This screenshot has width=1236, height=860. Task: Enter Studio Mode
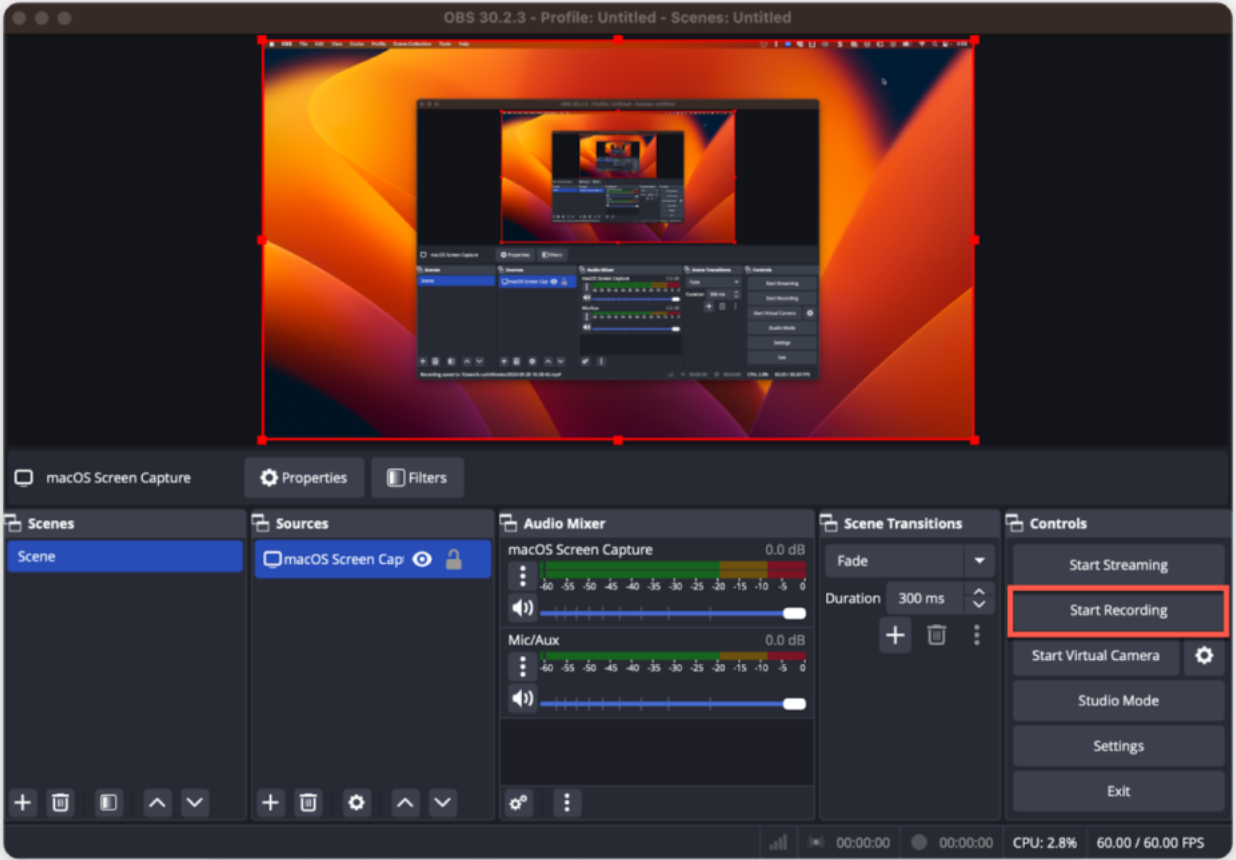(1117, 700)
